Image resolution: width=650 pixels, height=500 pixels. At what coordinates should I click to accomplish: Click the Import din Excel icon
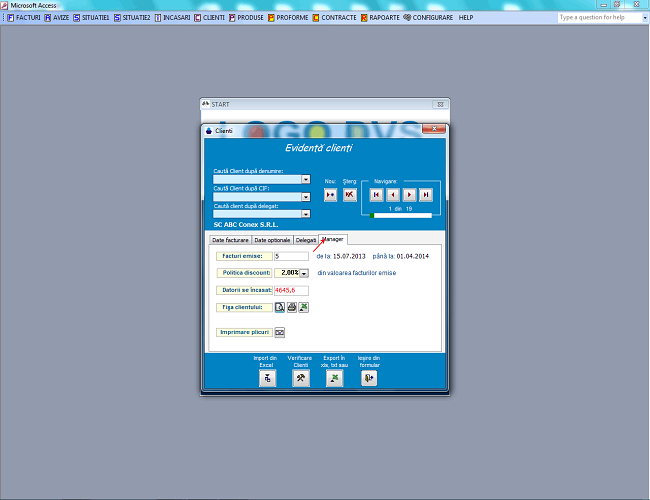pyautogui.click(x=267, y=378)
